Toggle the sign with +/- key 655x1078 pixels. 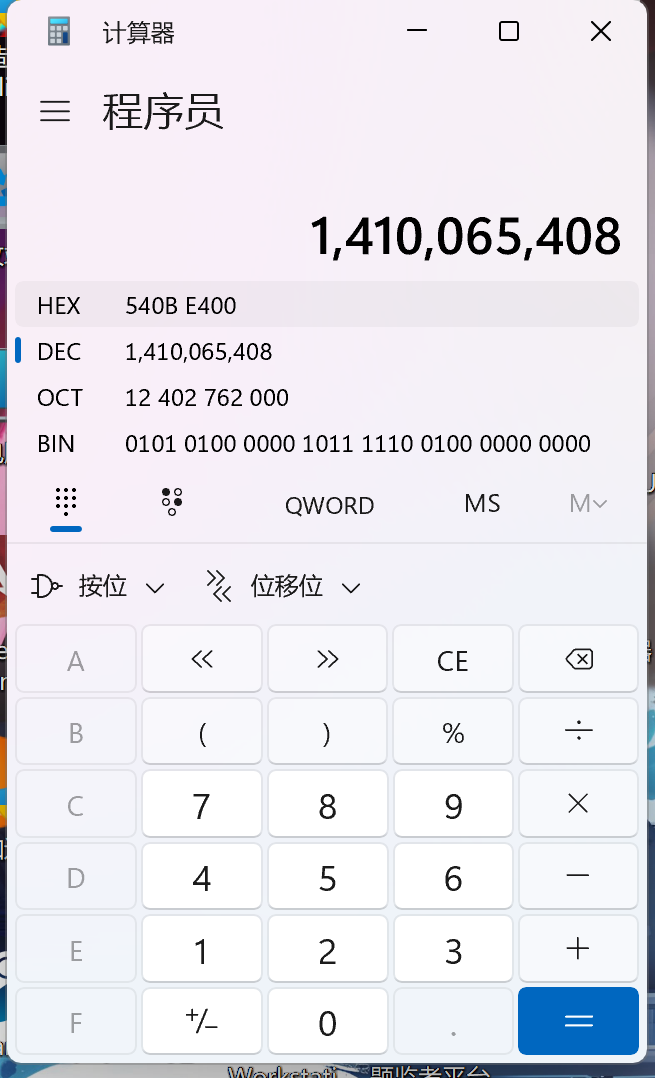pyautogui.click(x=202, y=1022)
